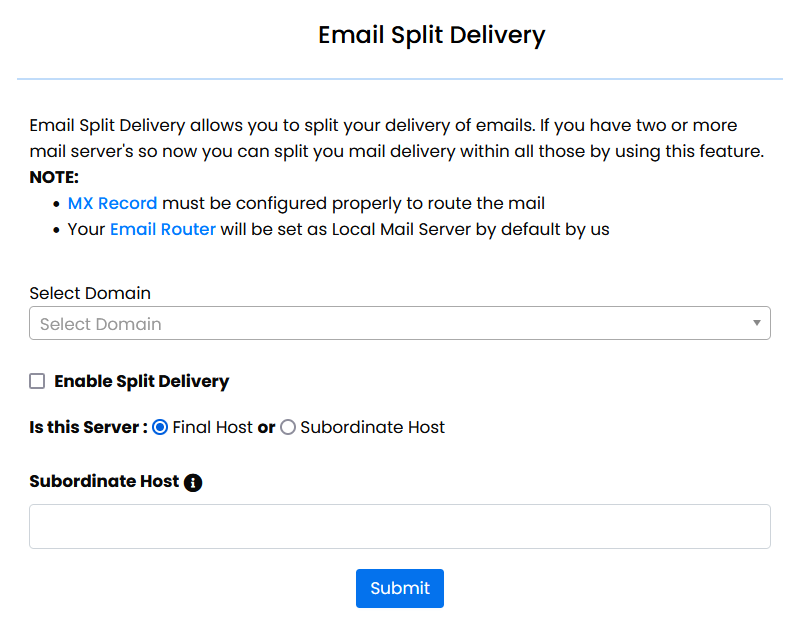The height and width of the screenshot is (633, 802).
Task: Follow the Email Router link
Action: point(162,229)
